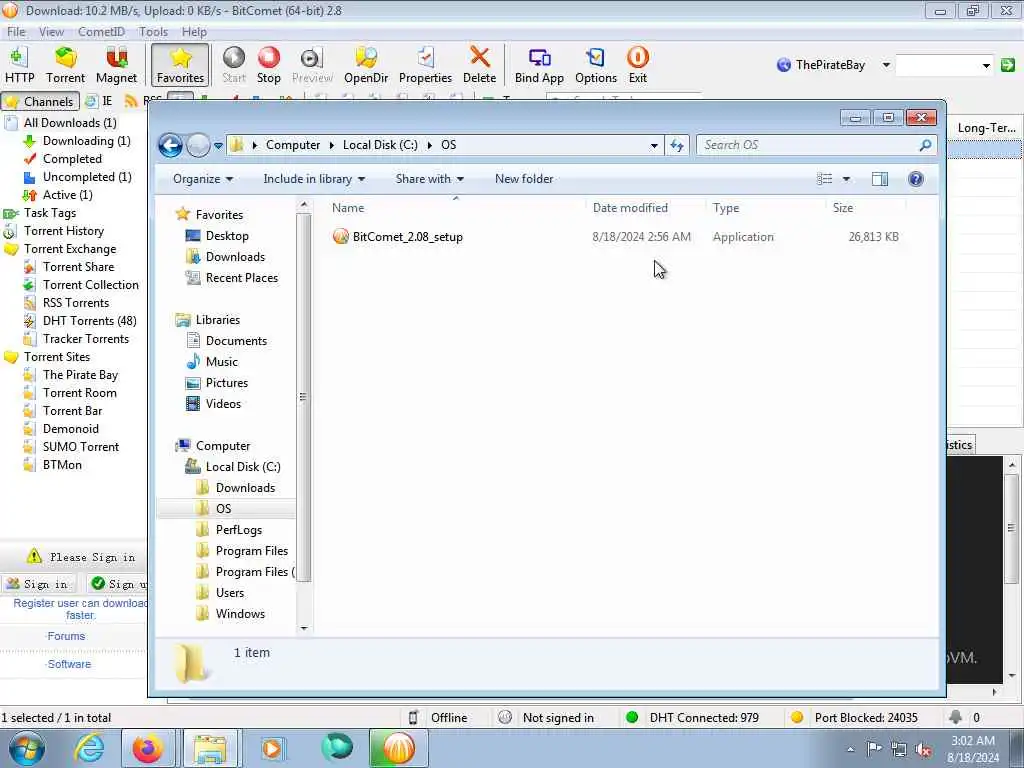Go back in the Explorer window
This screenshot has width=1024, height=768.
click(170, 145)
